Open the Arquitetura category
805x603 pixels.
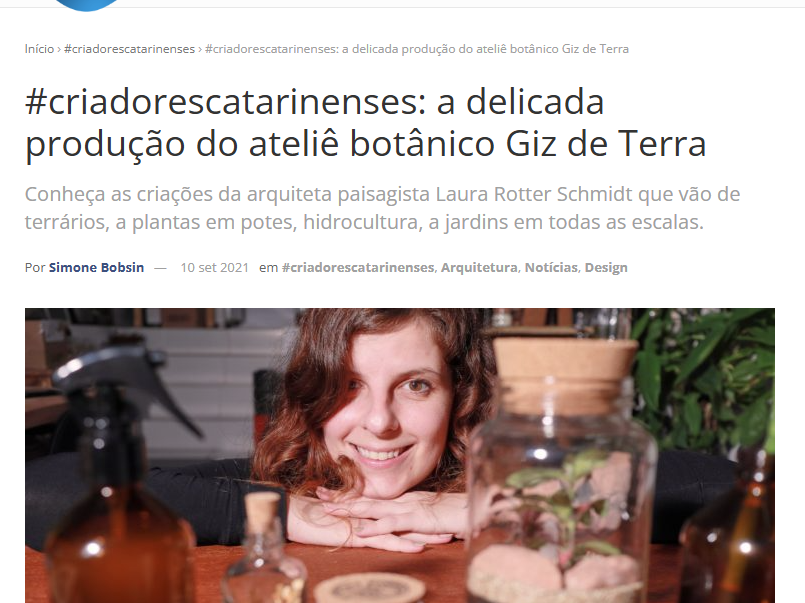479,267
